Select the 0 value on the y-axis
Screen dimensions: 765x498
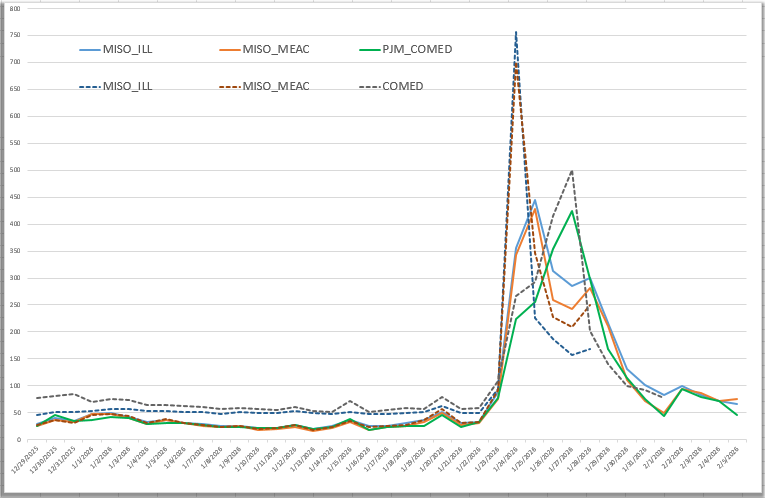click(17, 439)
